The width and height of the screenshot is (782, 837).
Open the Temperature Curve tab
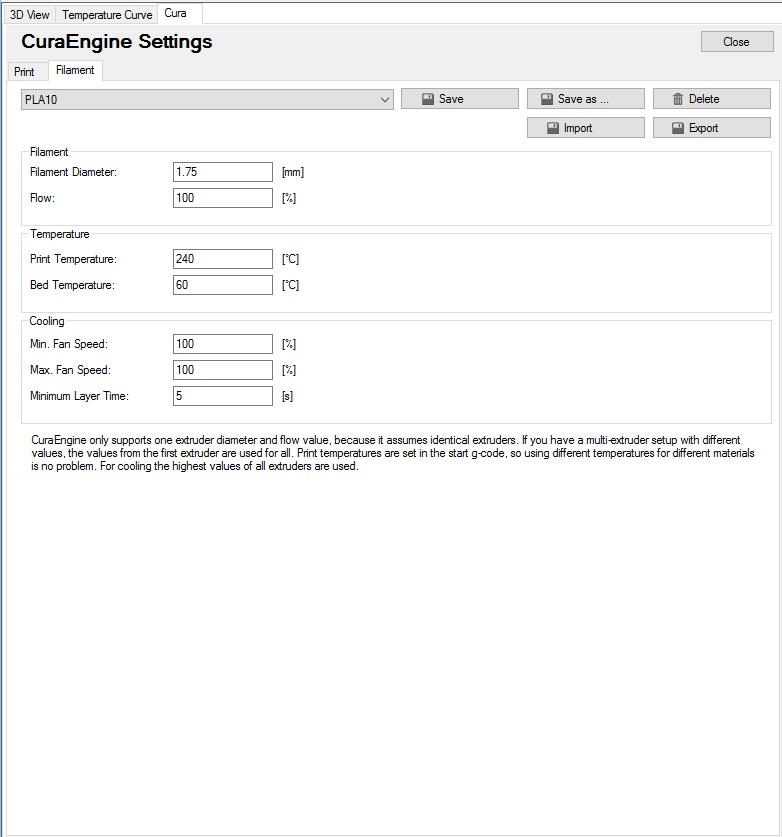[107, 15]
